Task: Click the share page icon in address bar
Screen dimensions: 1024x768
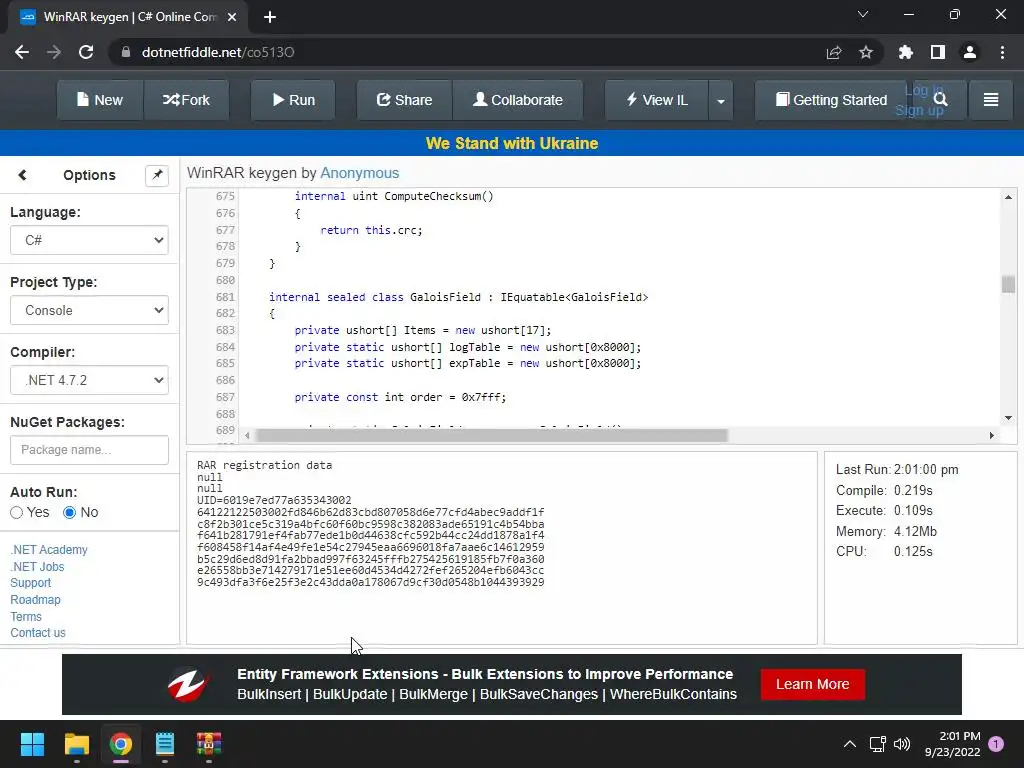Action: coord(834,52)
